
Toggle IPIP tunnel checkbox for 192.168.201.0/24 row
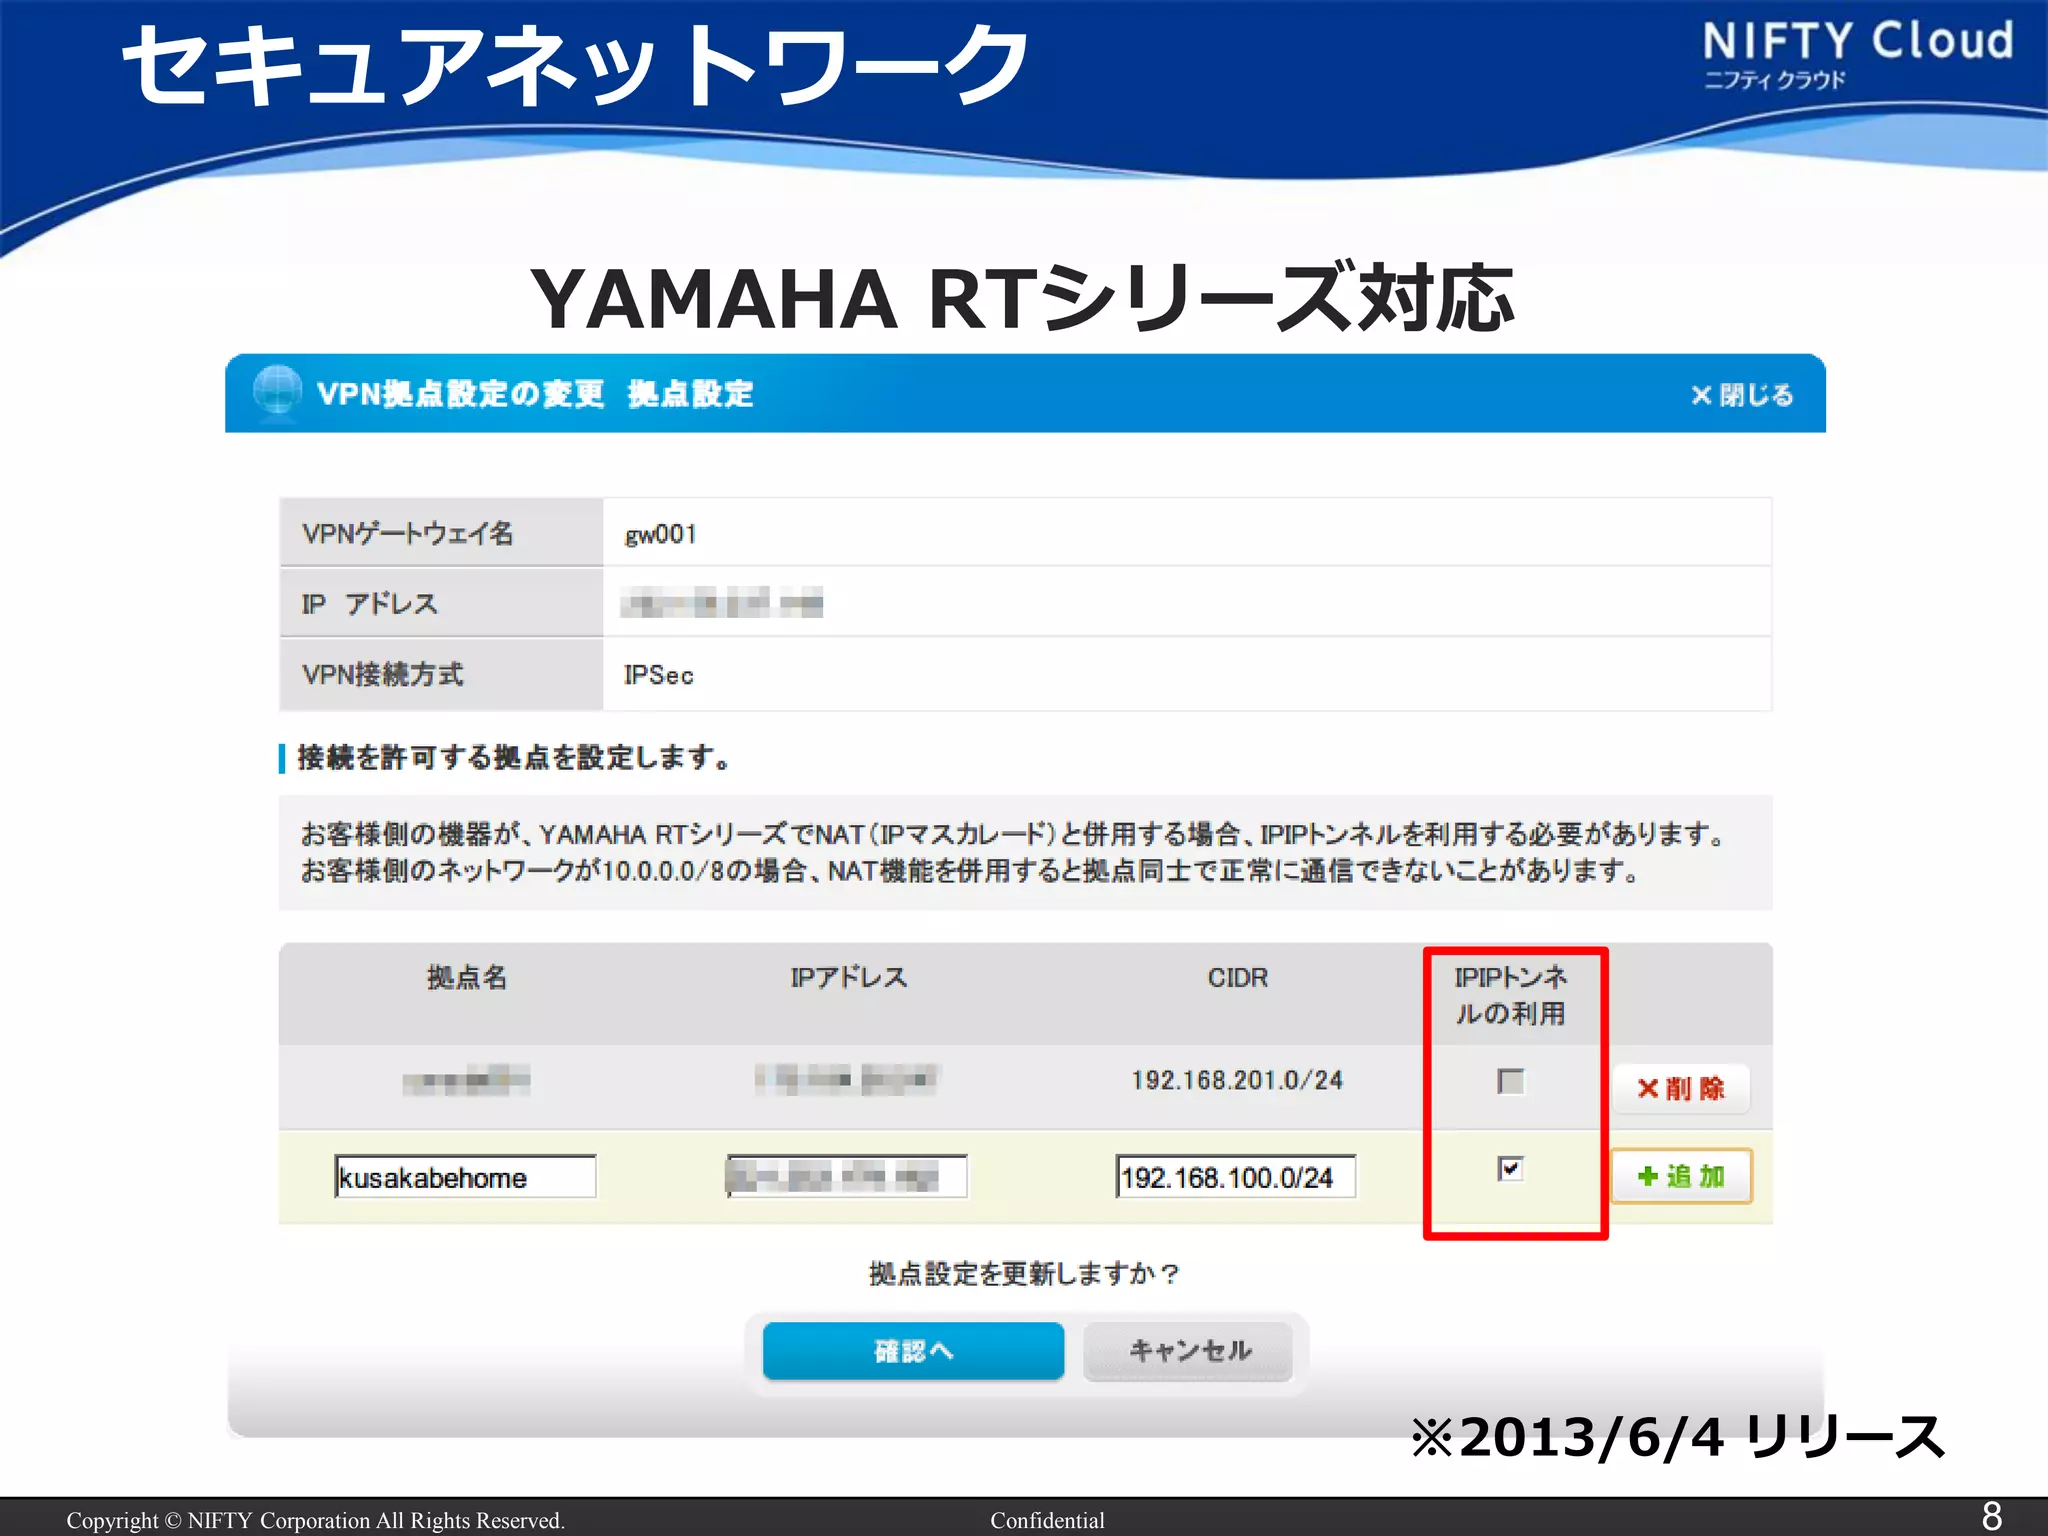click(1510, 1081)
